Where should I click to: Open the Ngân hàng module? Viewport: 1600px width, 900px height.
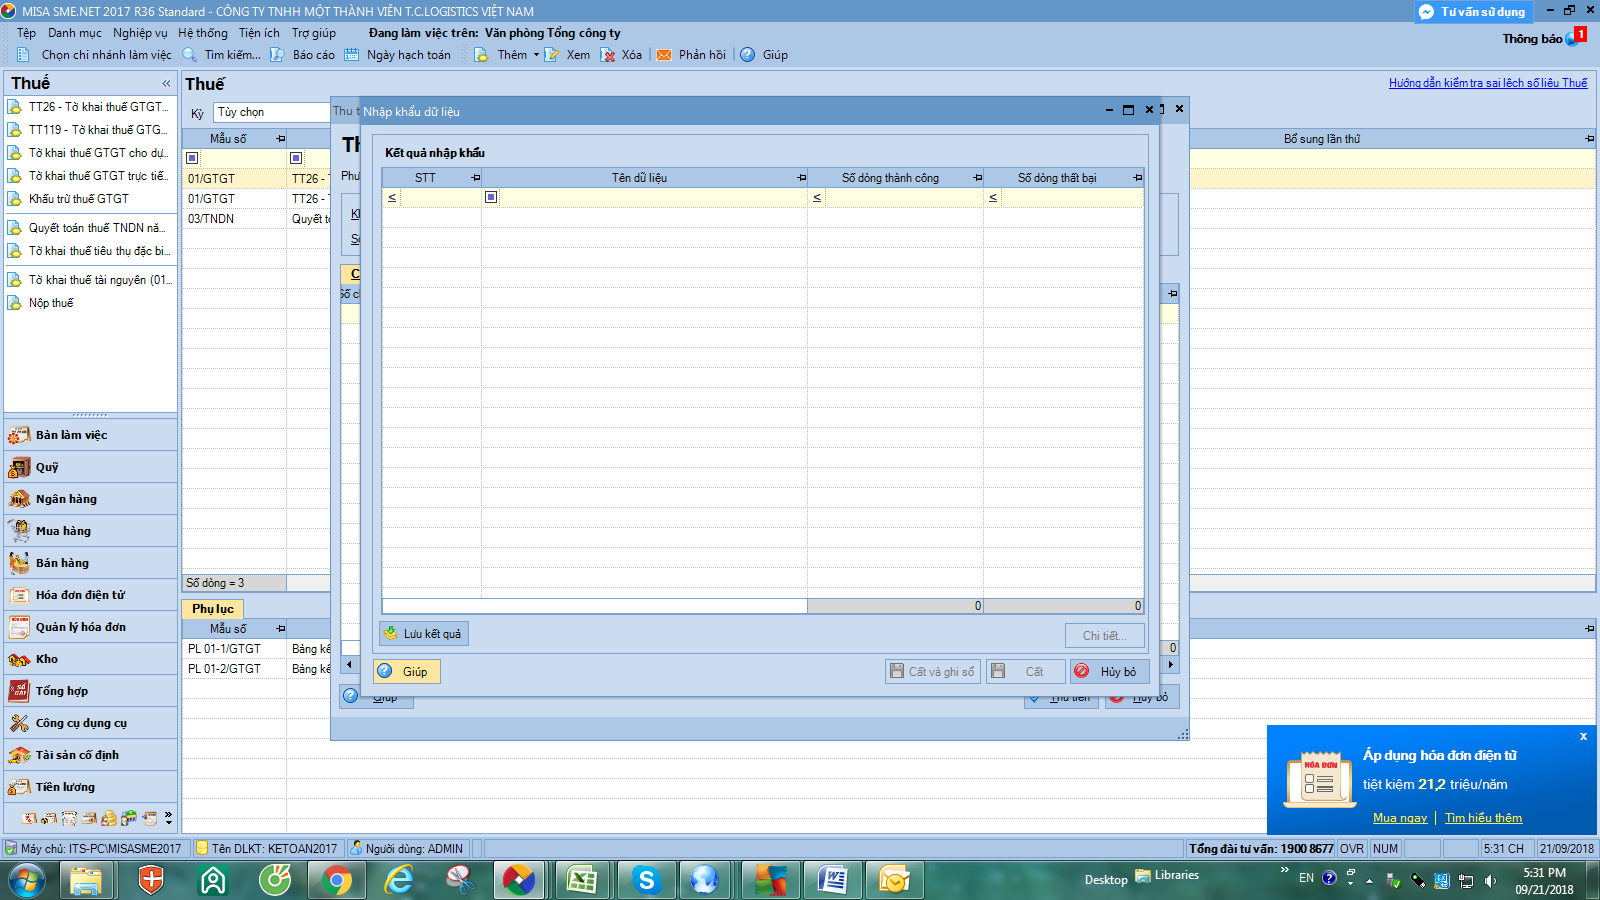(x=90, y=499)
